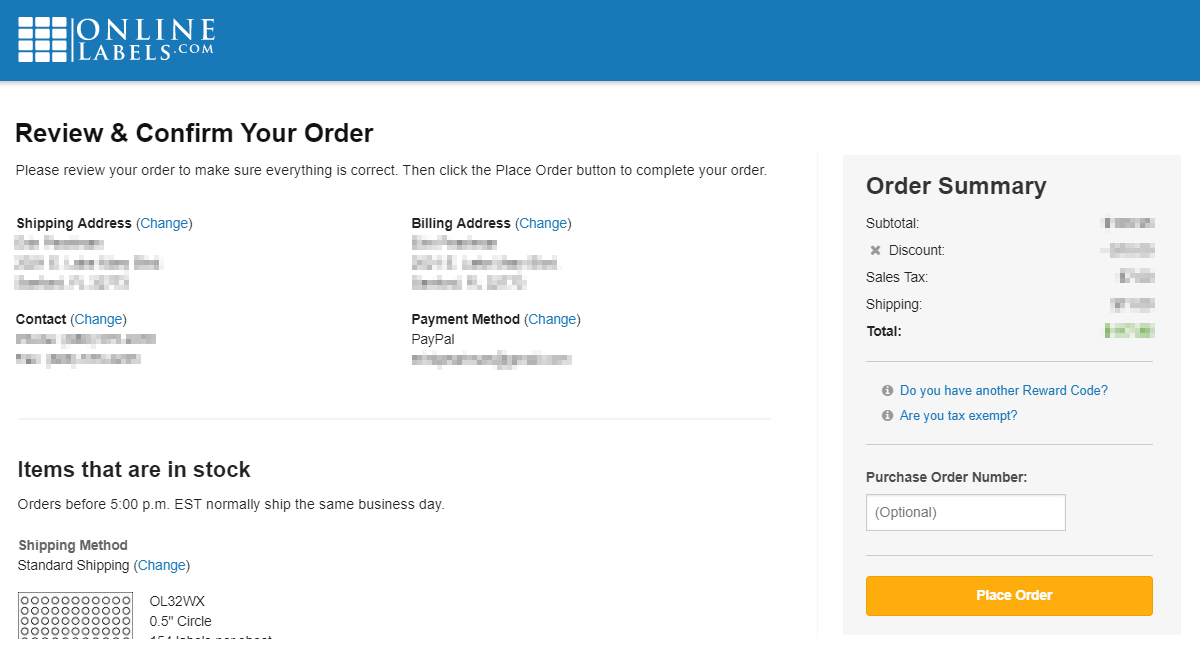Focus the Purchase Order Number field
The image size is (1200, 666).
(x=966, y=512)
